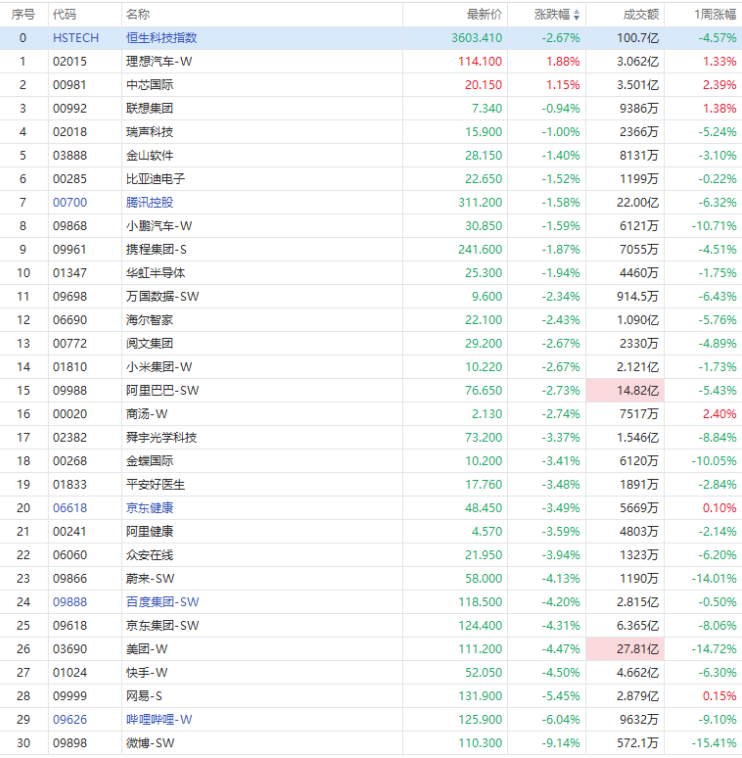
Task: Select the 快手-W row name
Action: (147, 672)
